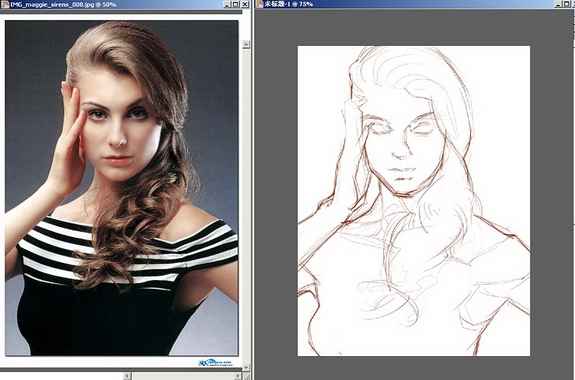Click the gray pasteboard above the sketch canvas

point(414,28)
